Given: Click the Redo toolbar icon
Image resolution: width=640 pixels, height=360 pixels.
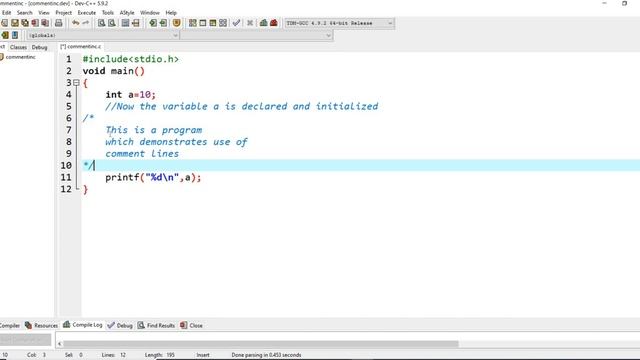Looking at the screenshot, I should tap(86, 23).
